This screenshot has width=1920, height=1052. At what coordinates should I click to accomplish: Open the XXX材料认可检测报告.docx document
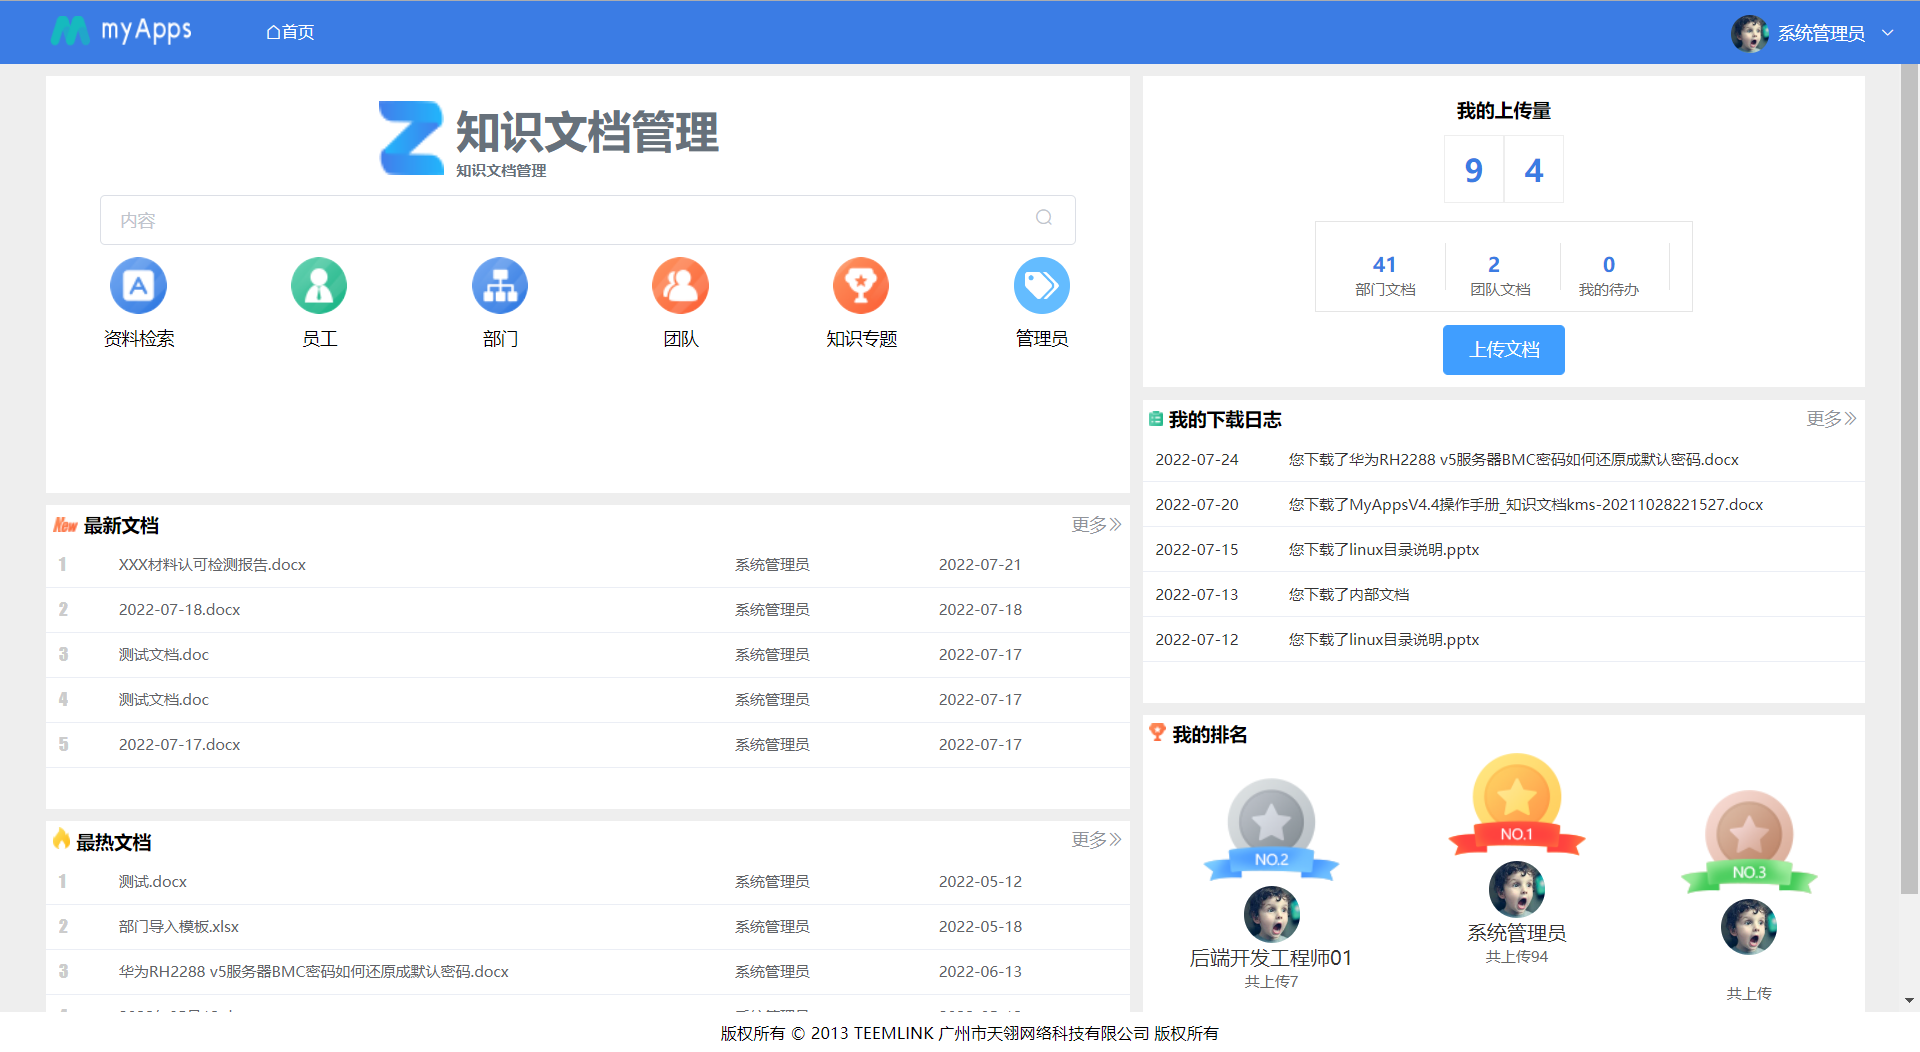(211, 564)
